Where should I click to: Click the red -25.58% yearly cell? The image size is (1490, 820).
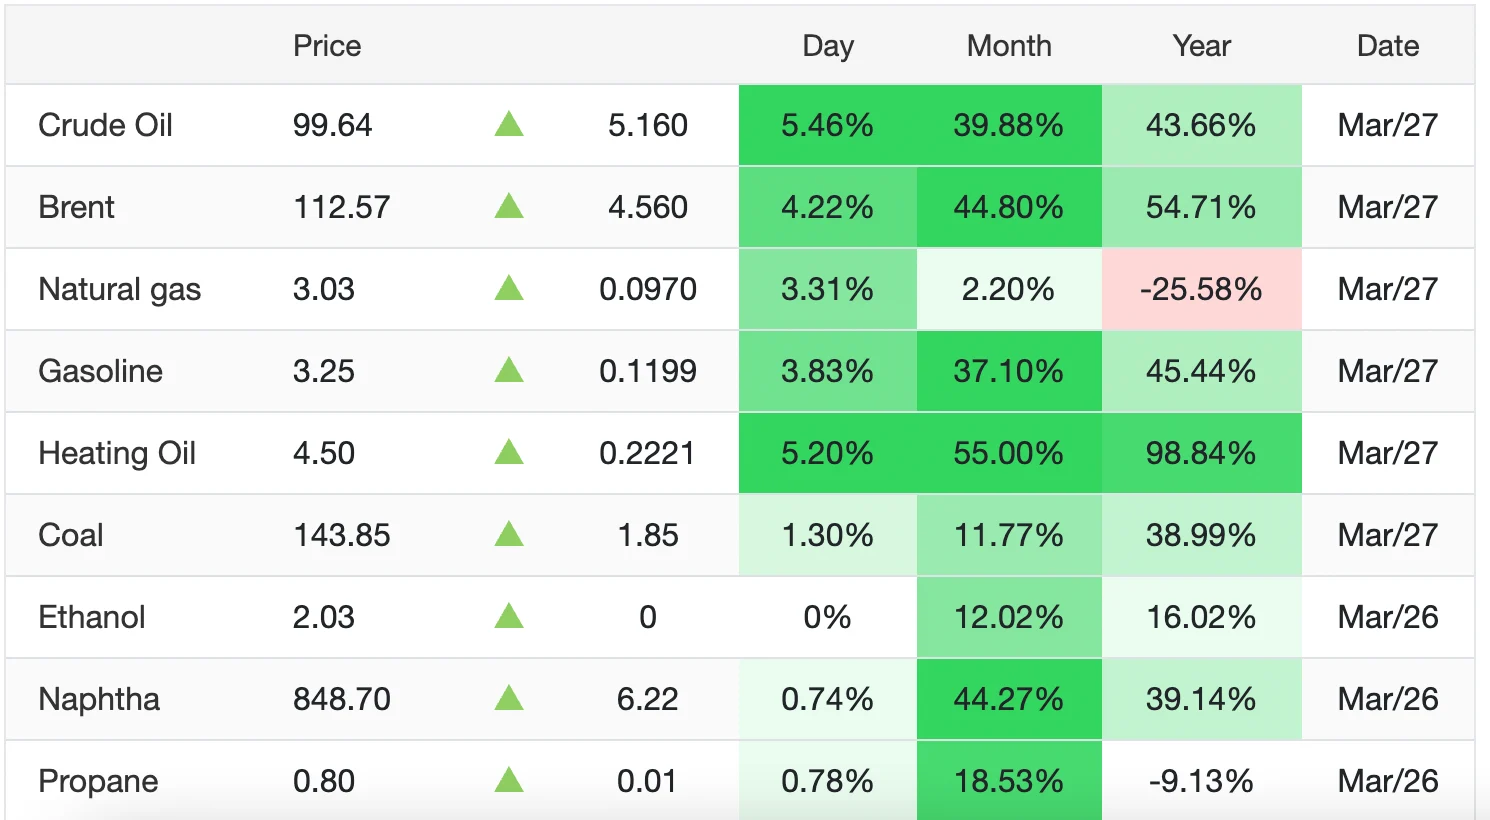[1201, 289]
